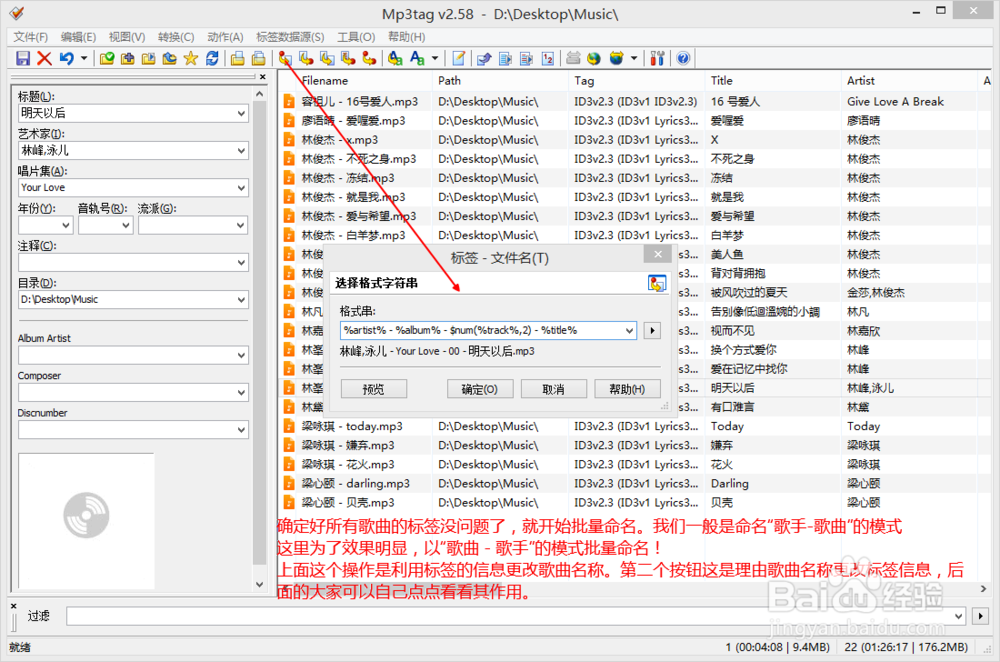Refresh the file list view

click(212, 59)
